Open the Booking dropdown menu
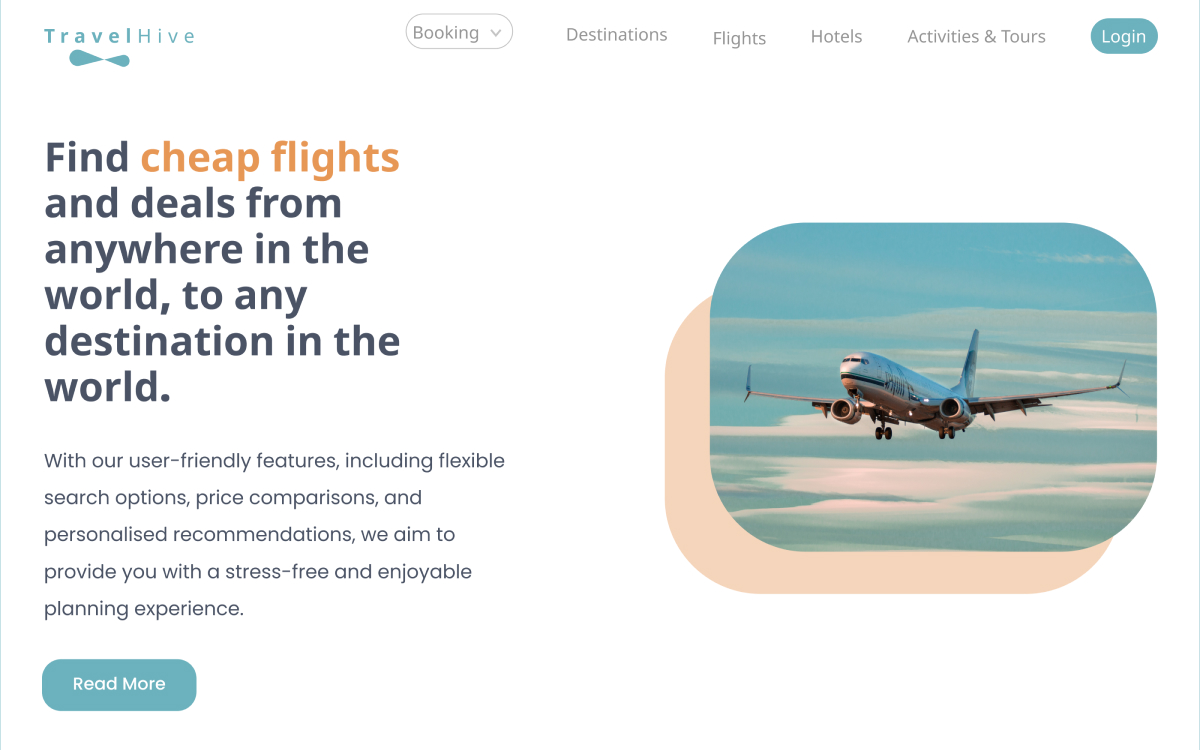 [x=459, y=32]
